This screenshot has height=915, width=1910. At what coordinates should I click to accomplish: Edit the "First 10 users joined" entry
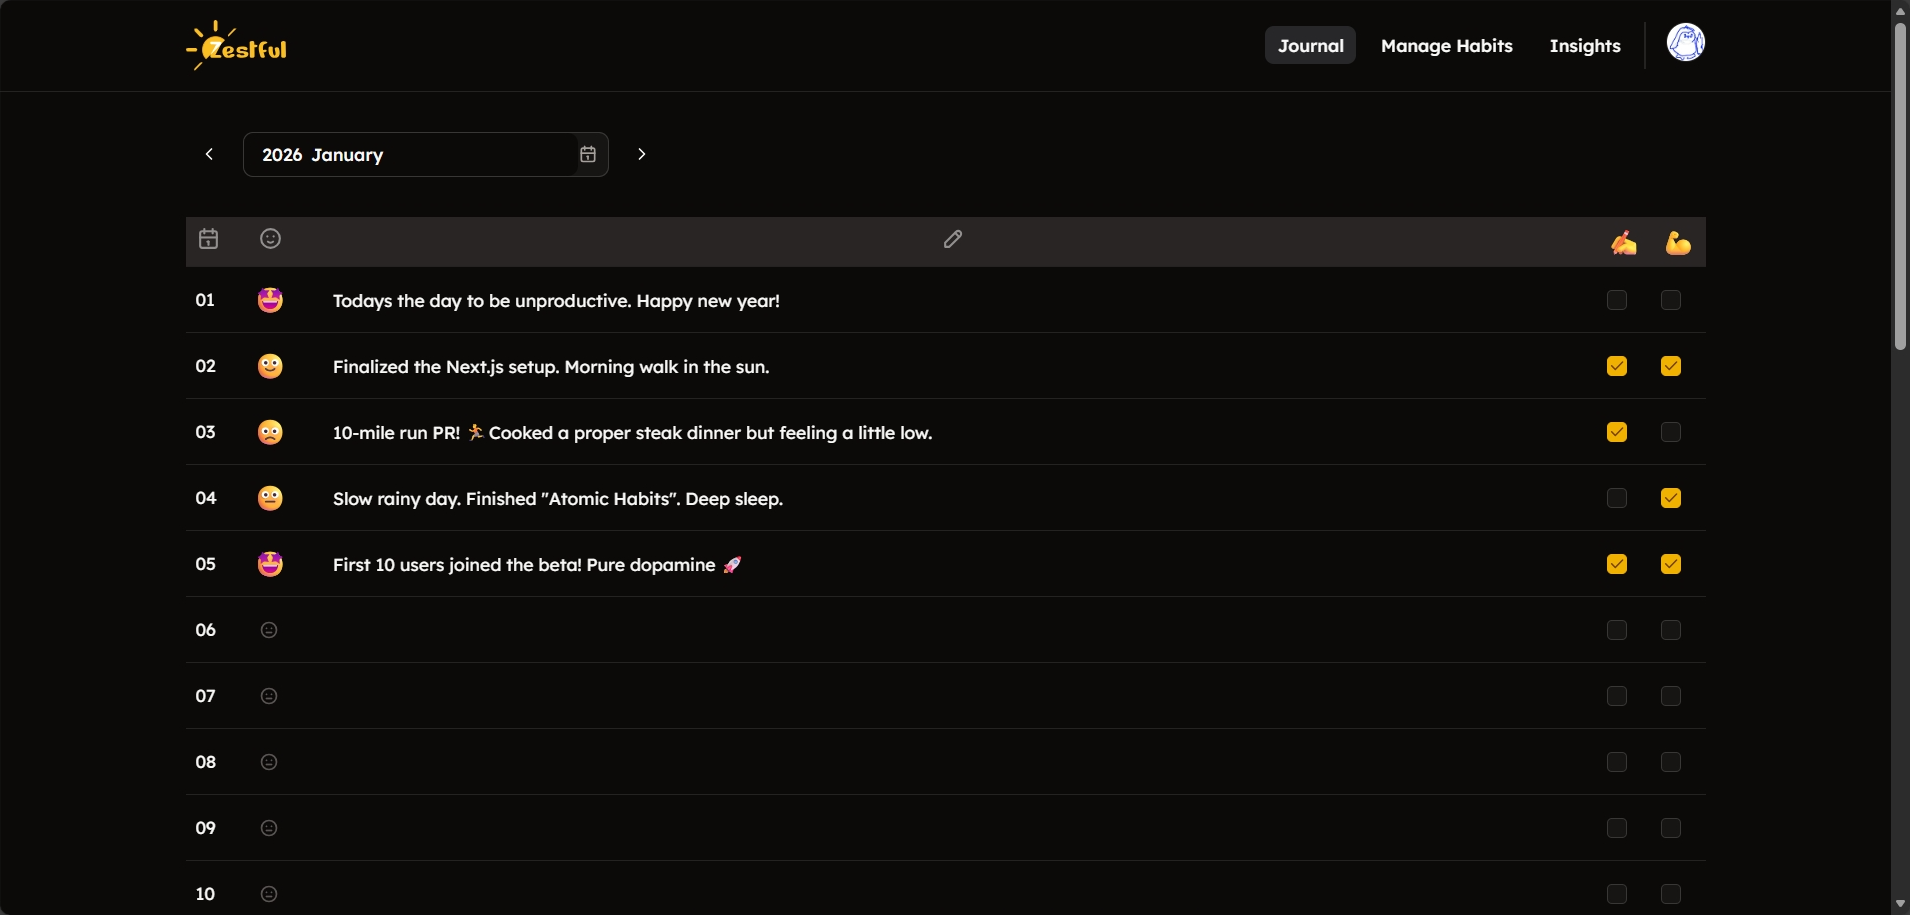pos(537,565)
